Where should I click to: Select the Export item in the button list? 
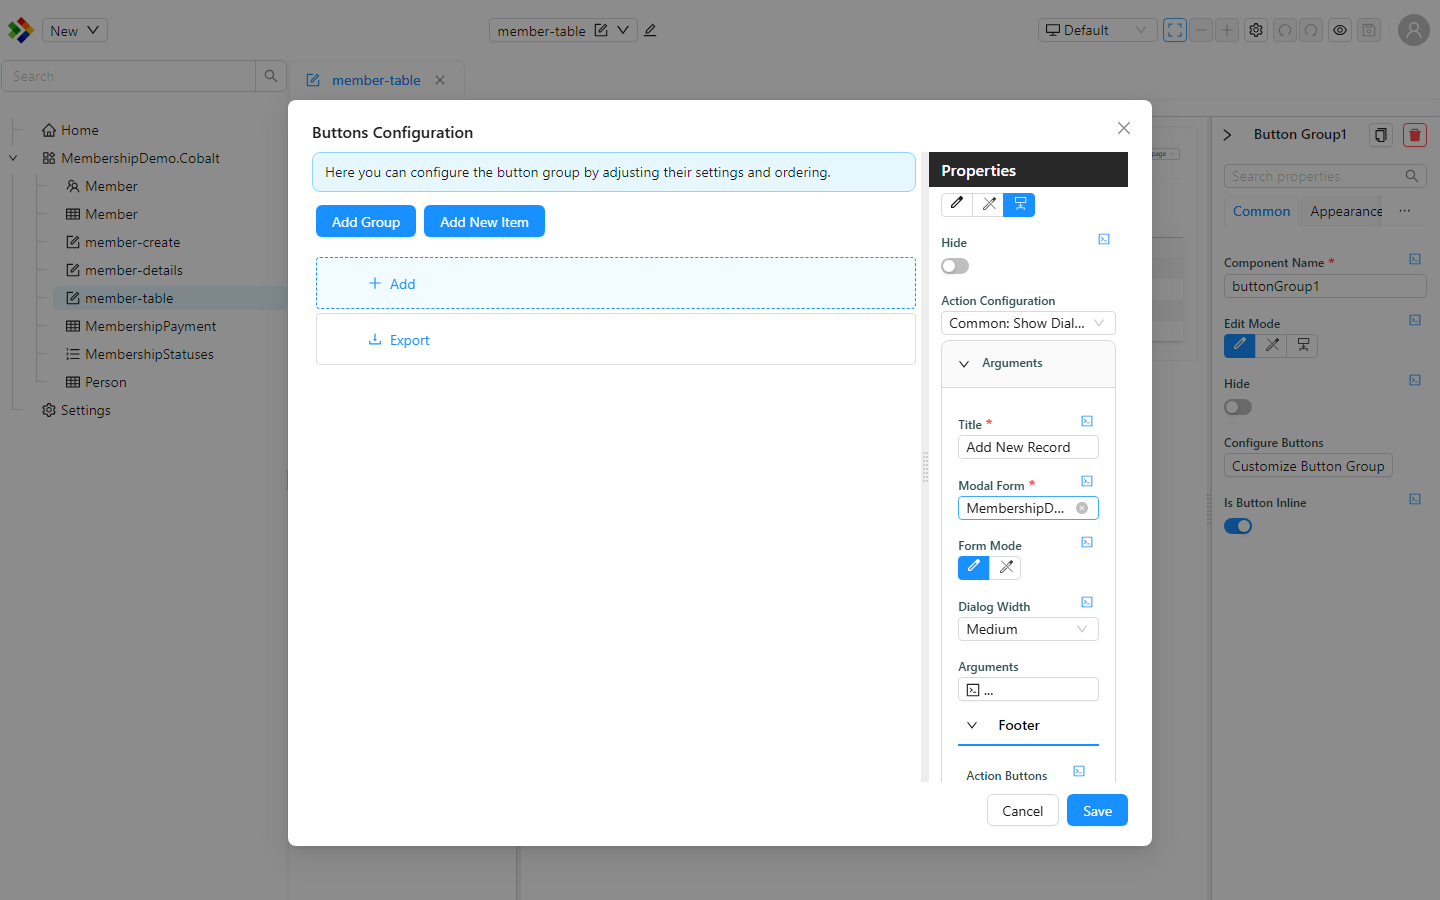pyautogui.click(x=616, y=340)
